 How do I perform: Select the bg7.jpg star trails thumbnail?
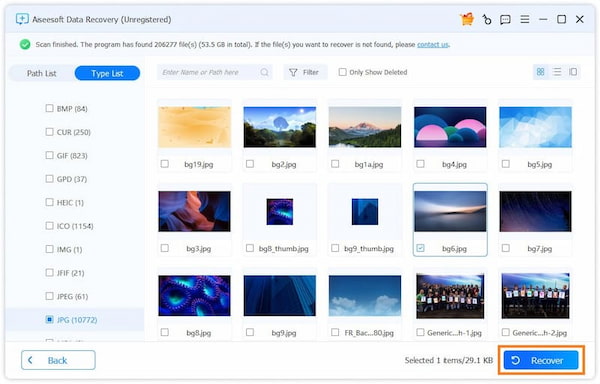click(535, 211)
